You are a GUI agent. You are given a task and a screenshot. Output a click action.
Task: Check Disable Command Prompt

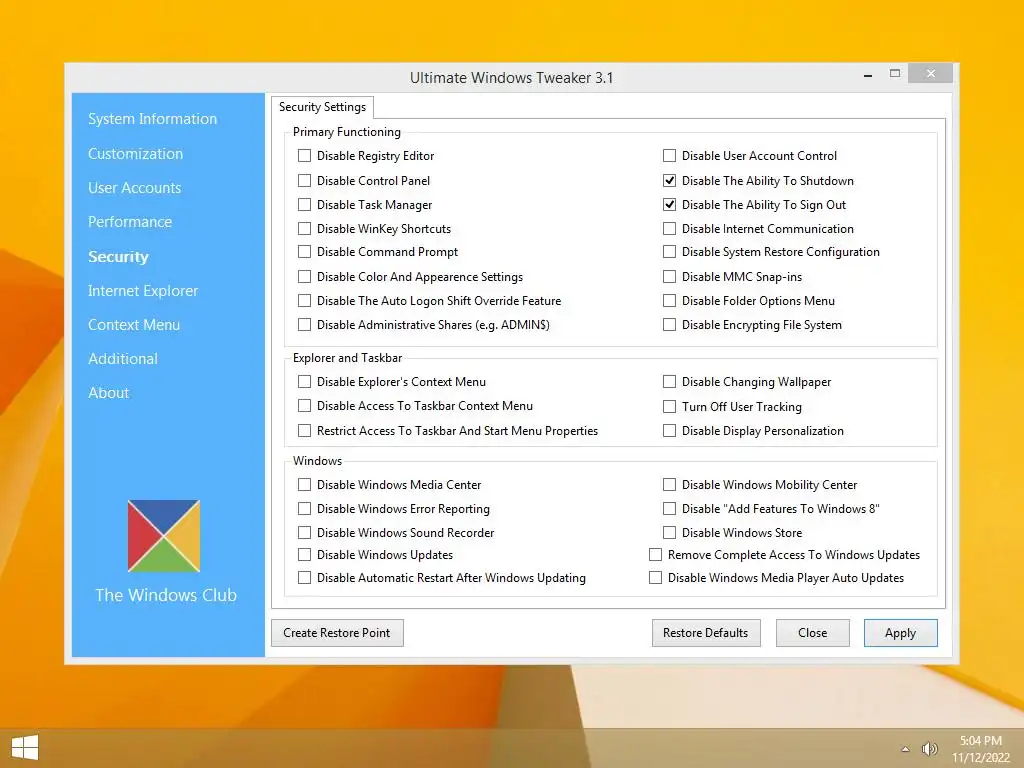pos(304,251)
